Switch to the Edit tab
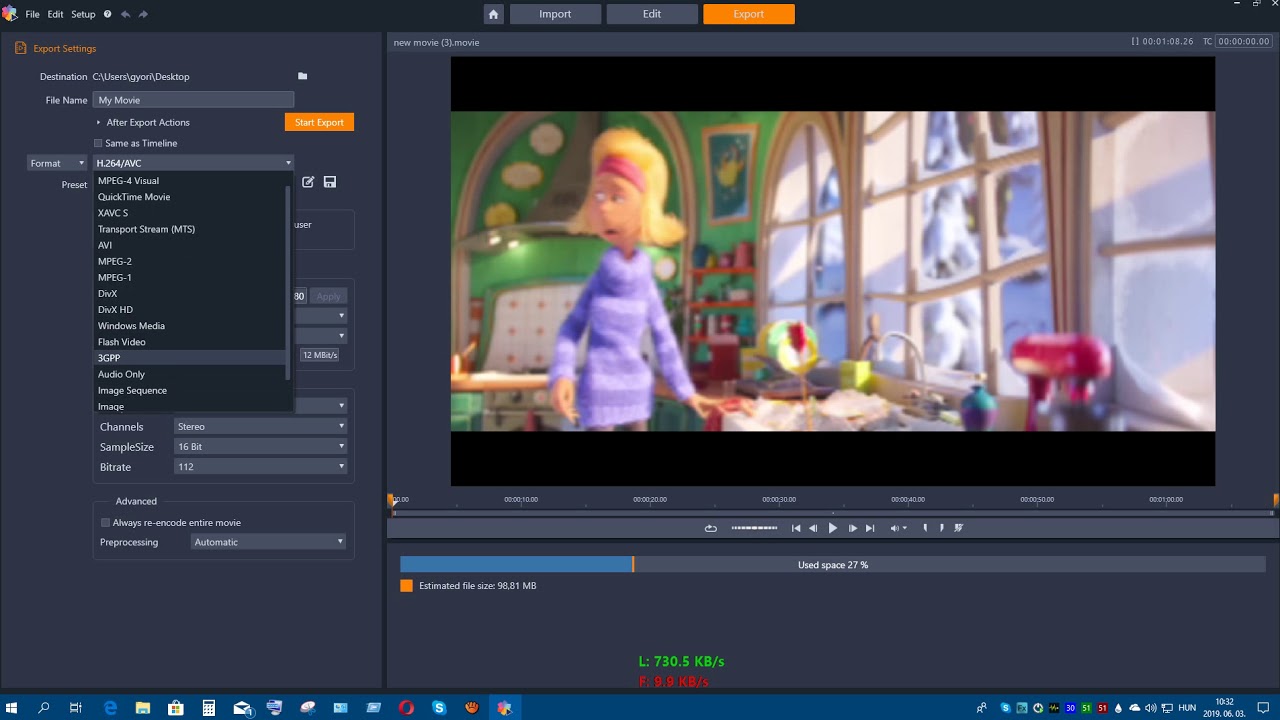The image size is (1280, 720). (652, 14)
